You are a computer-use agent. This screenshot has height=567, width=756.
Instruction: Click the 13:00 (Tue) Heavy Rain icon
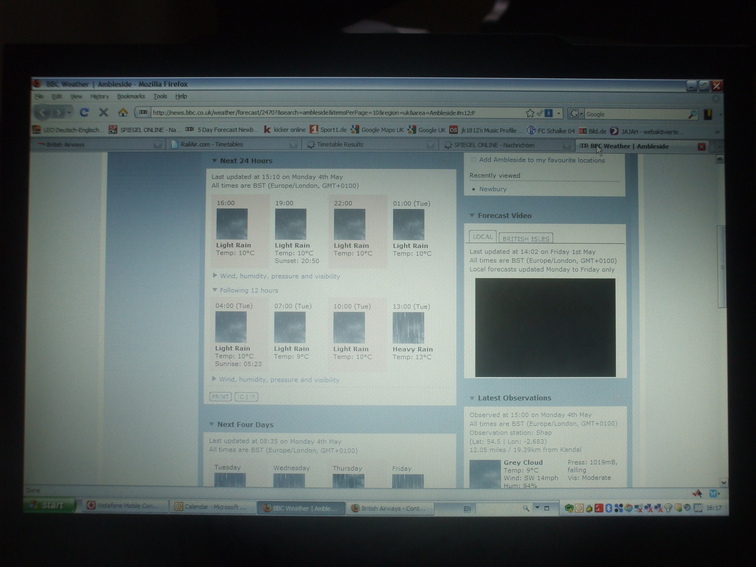pos(408,328)
